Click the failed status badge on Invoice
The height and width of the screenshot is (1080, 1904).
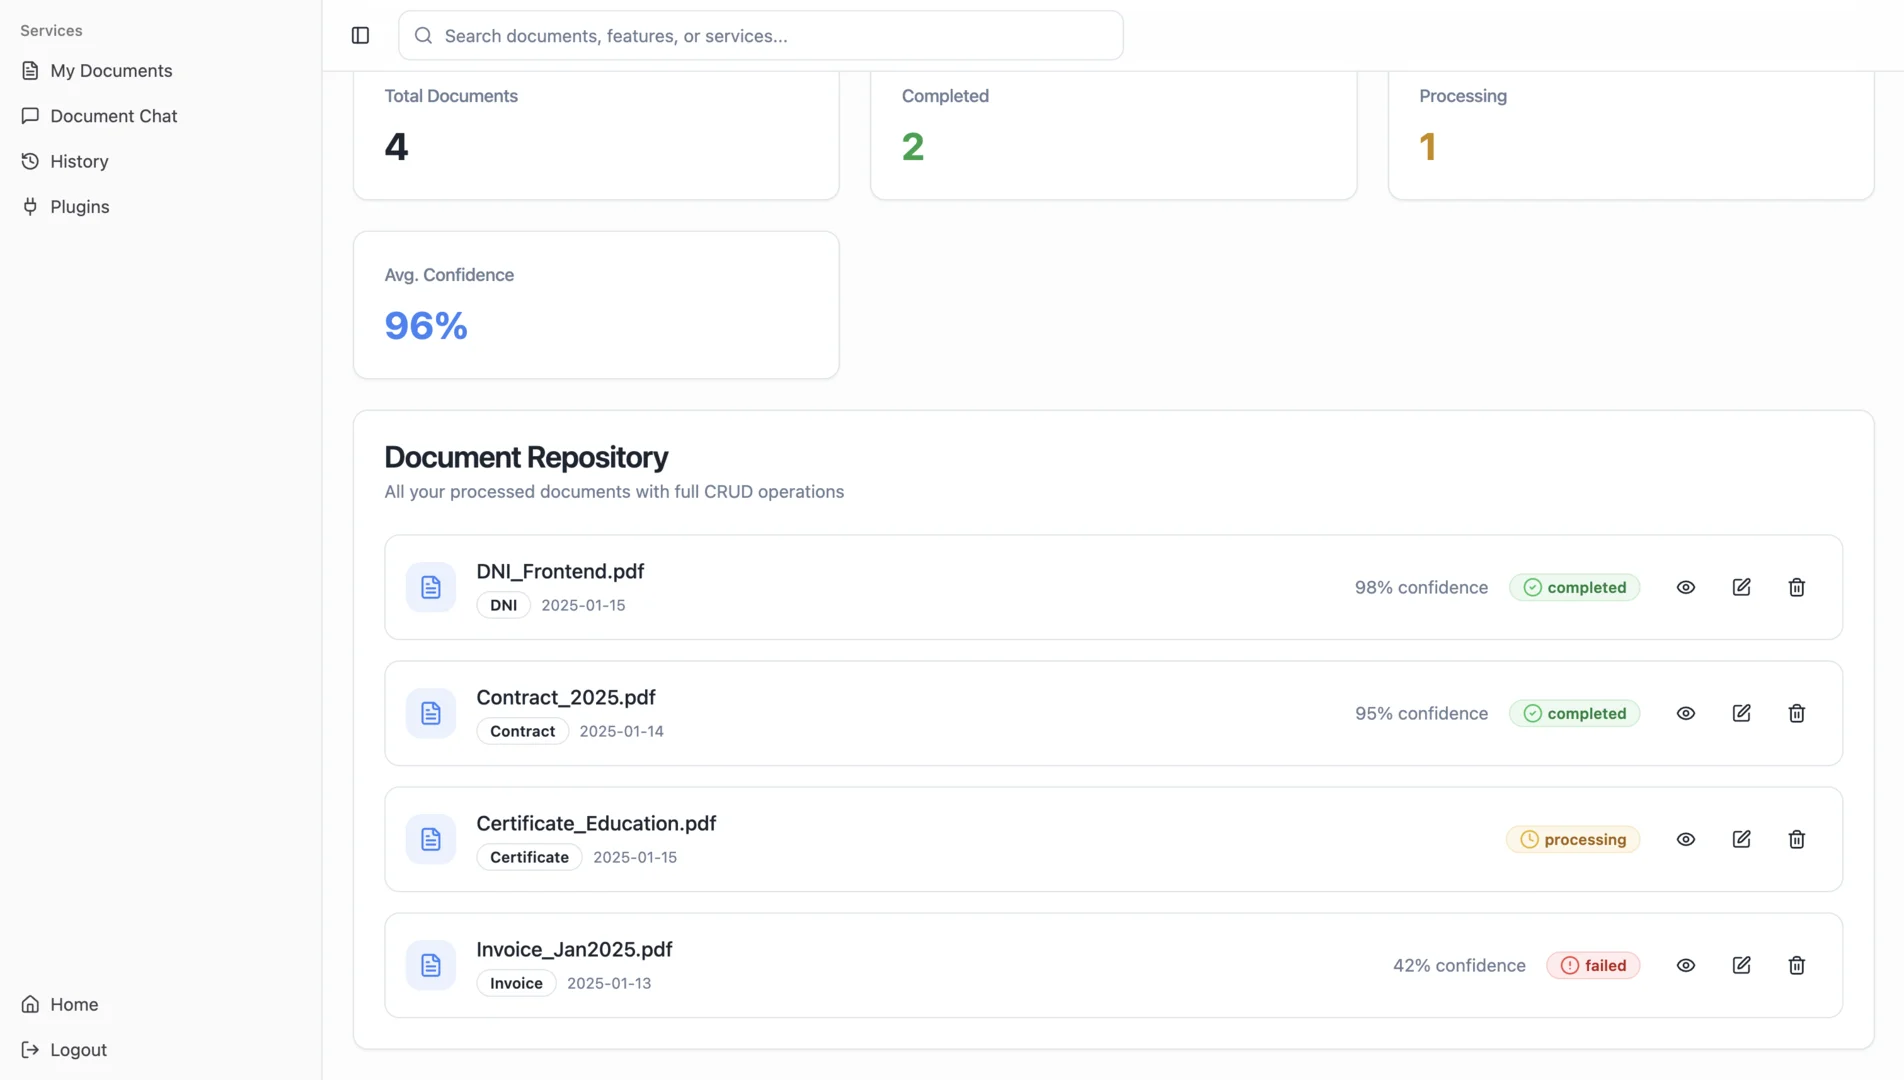point(1593,965)
